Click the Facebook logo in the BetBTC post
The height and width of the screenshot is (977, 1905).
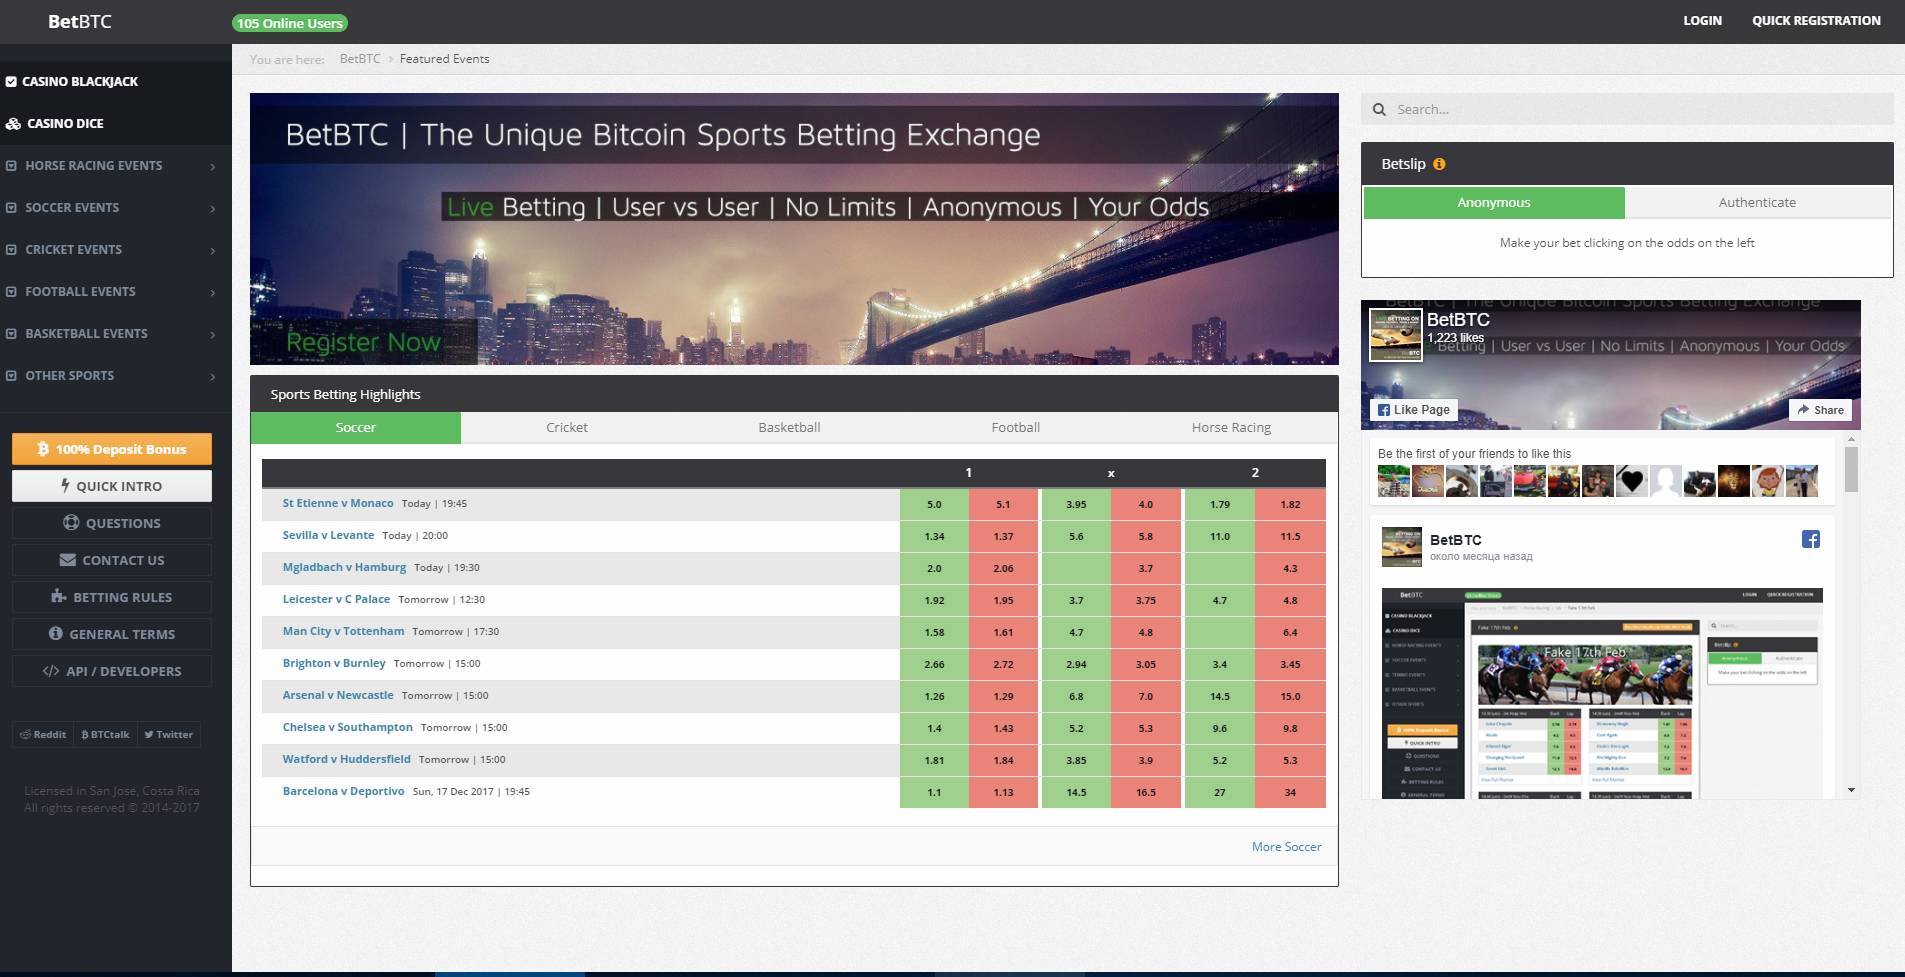click(x=1810, y=539)
